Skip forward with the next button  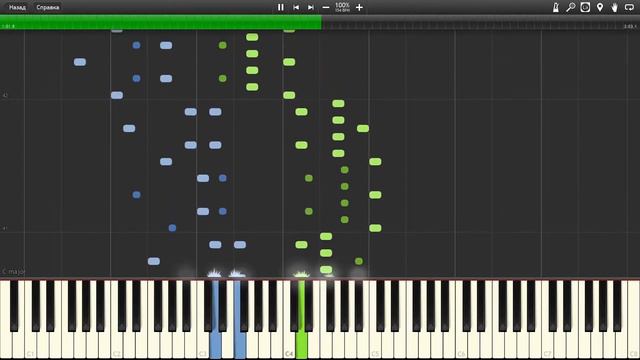click(311, 7)
